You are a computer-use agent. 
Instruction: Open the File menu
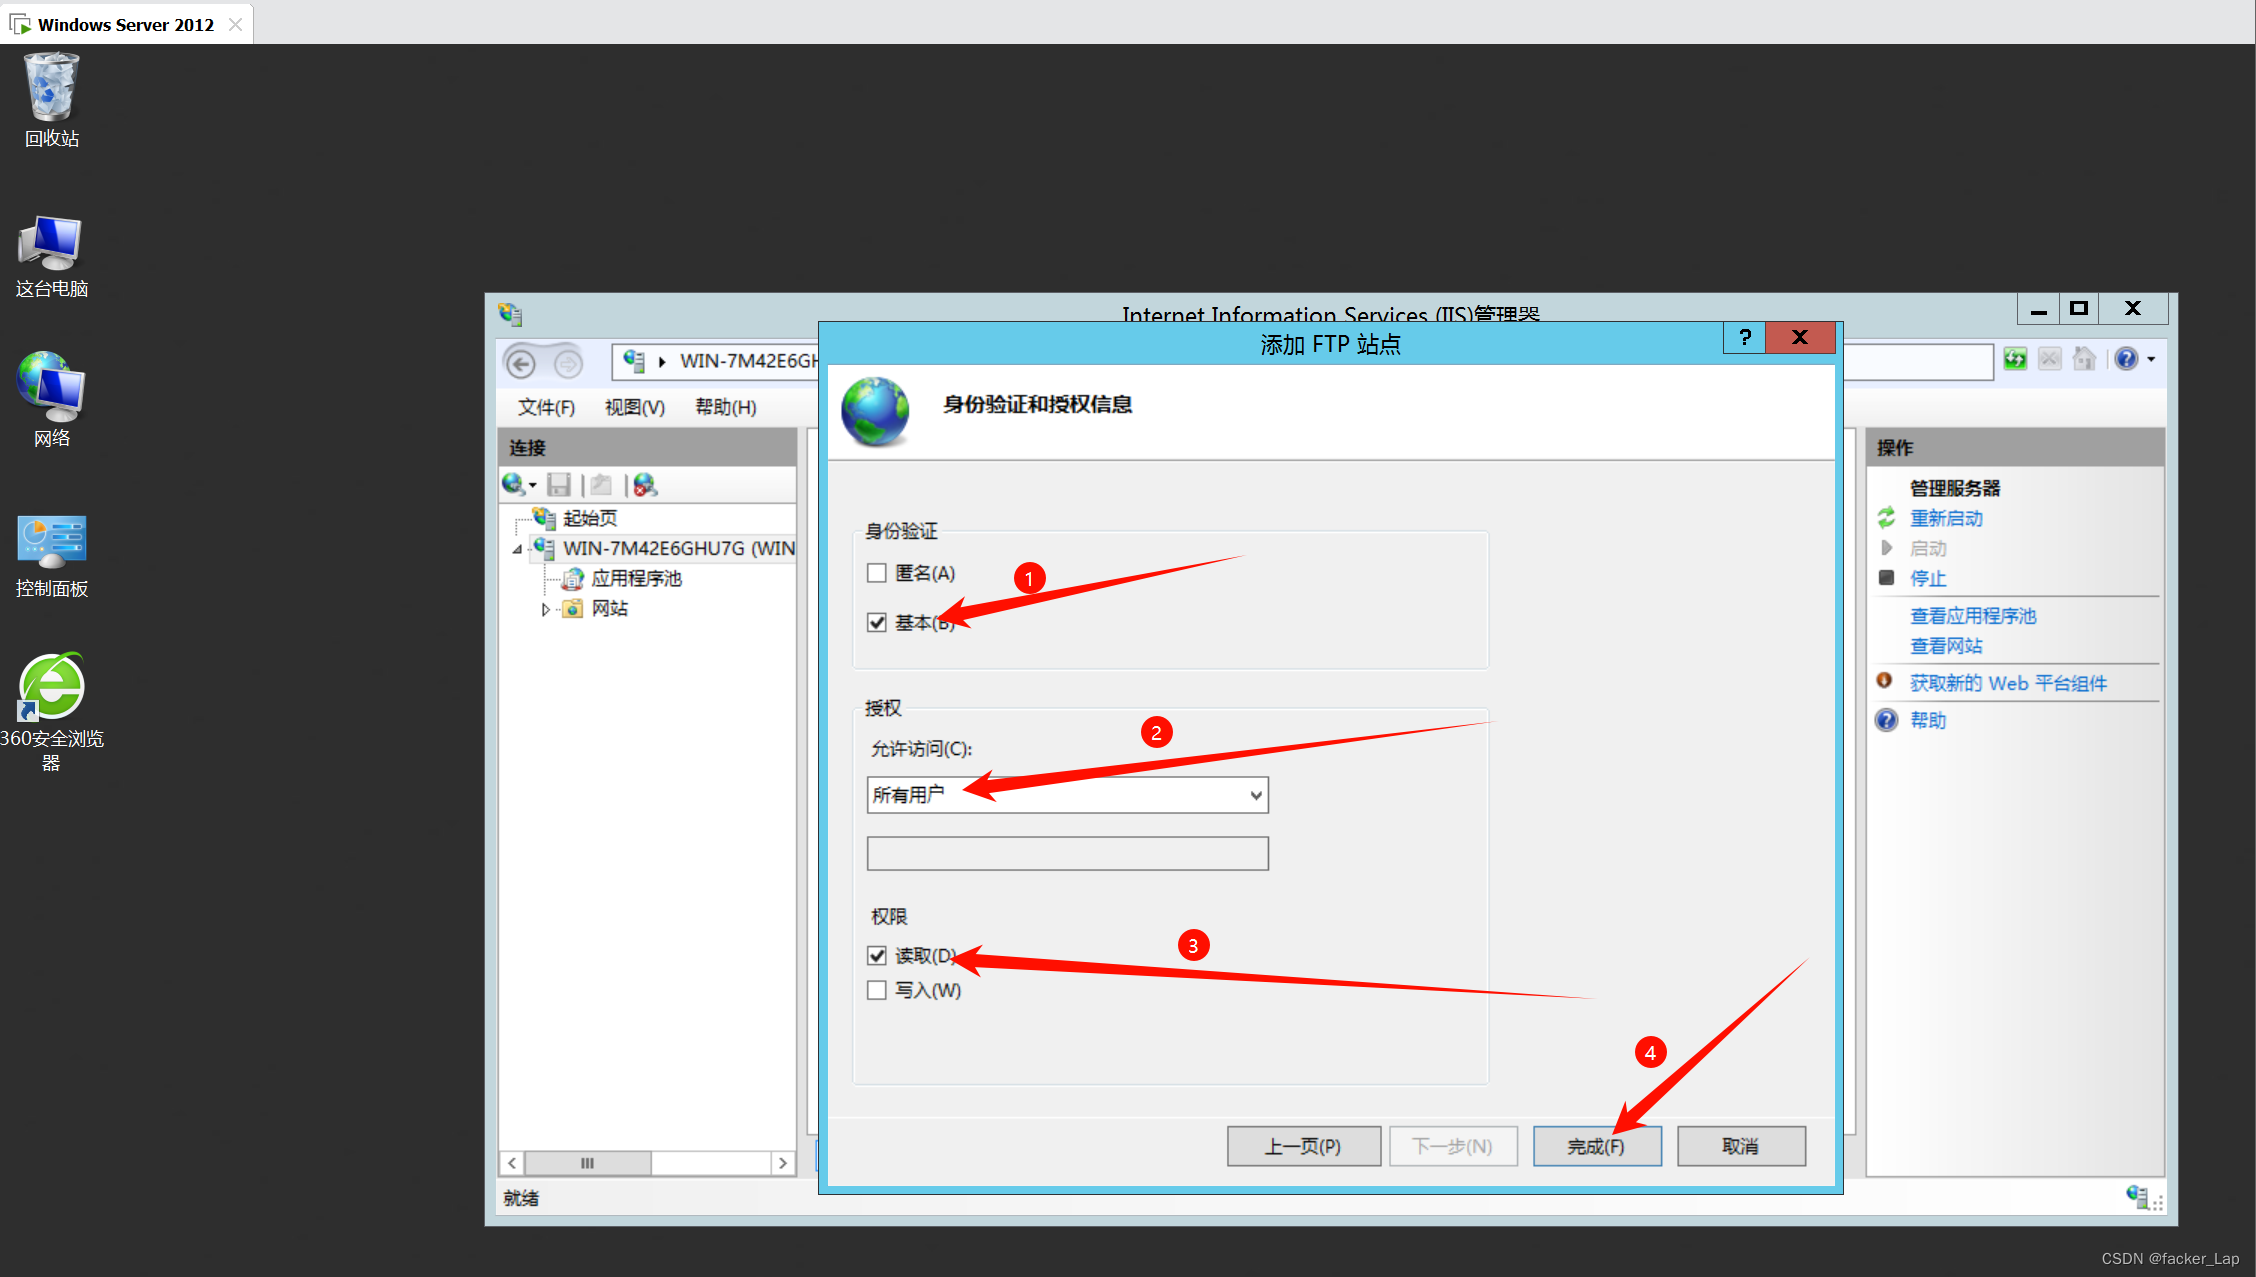tap(546, 407)
